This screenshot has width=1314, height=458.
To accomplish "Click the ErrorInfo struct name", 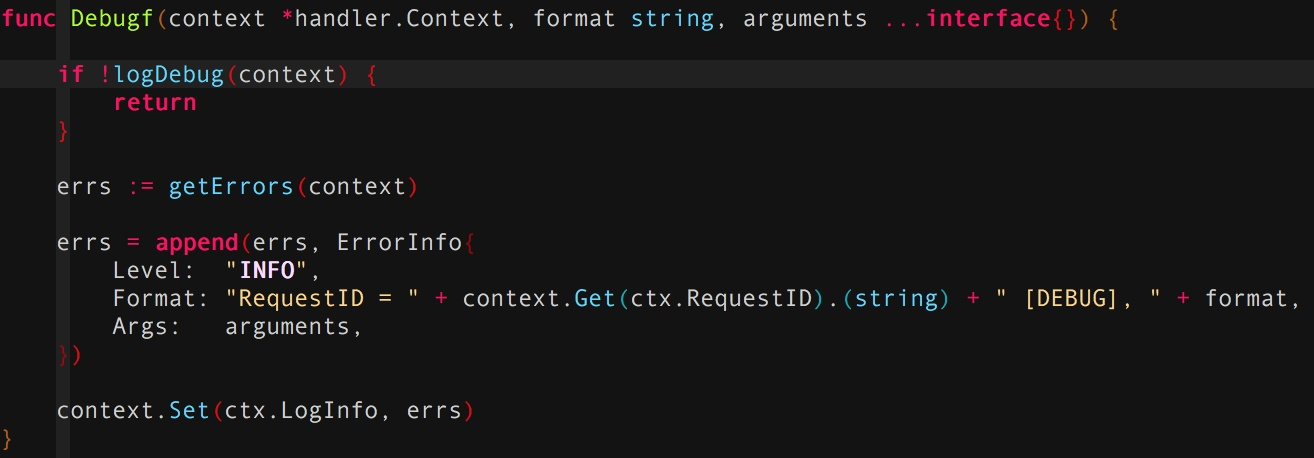I will (x=400, y=242).
